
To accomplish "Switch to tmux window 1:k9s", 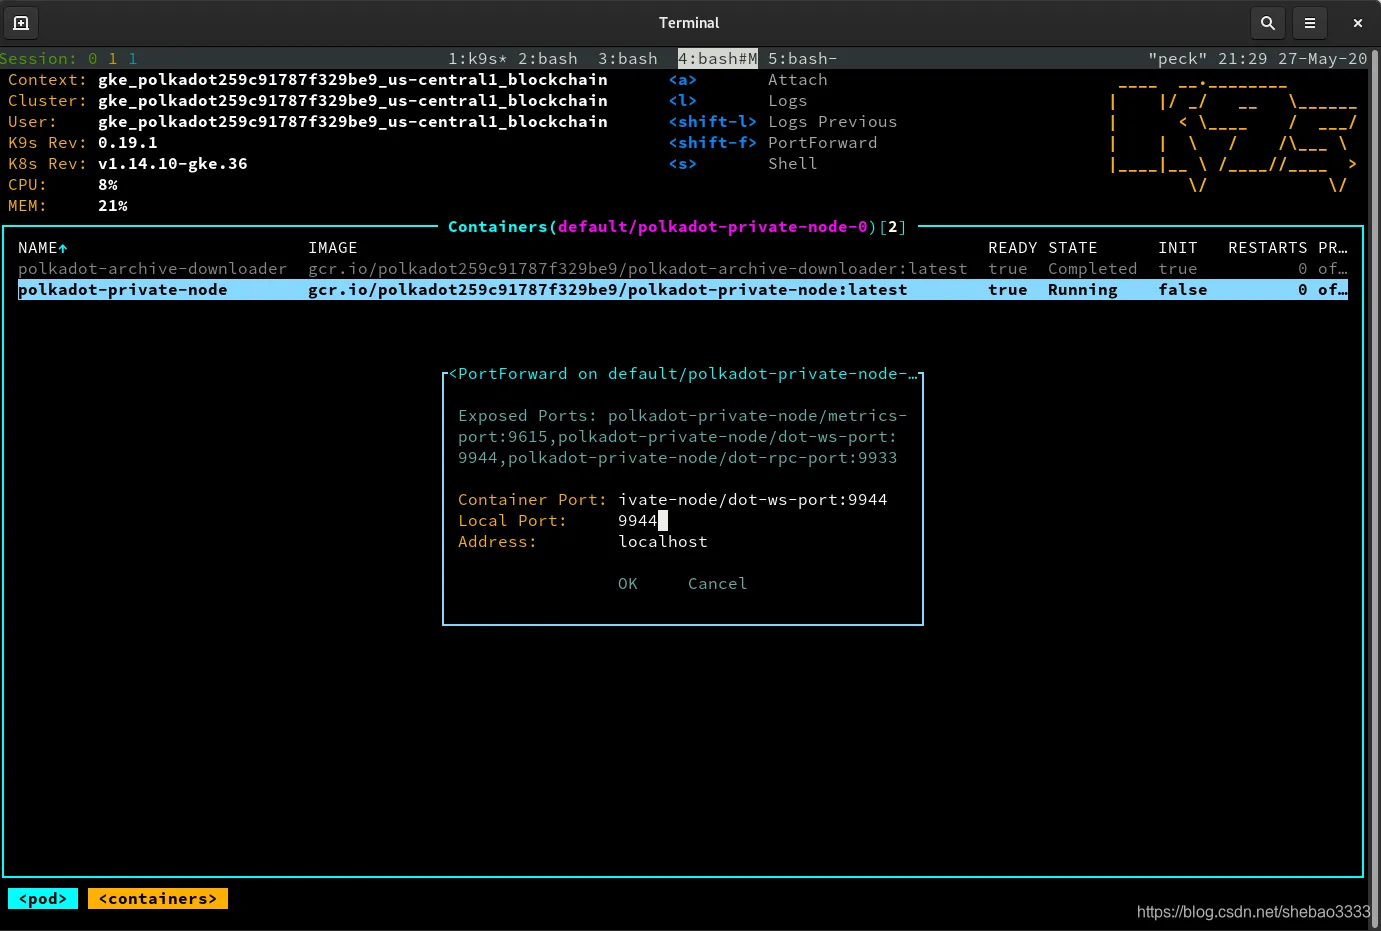I will pos(477,59).
